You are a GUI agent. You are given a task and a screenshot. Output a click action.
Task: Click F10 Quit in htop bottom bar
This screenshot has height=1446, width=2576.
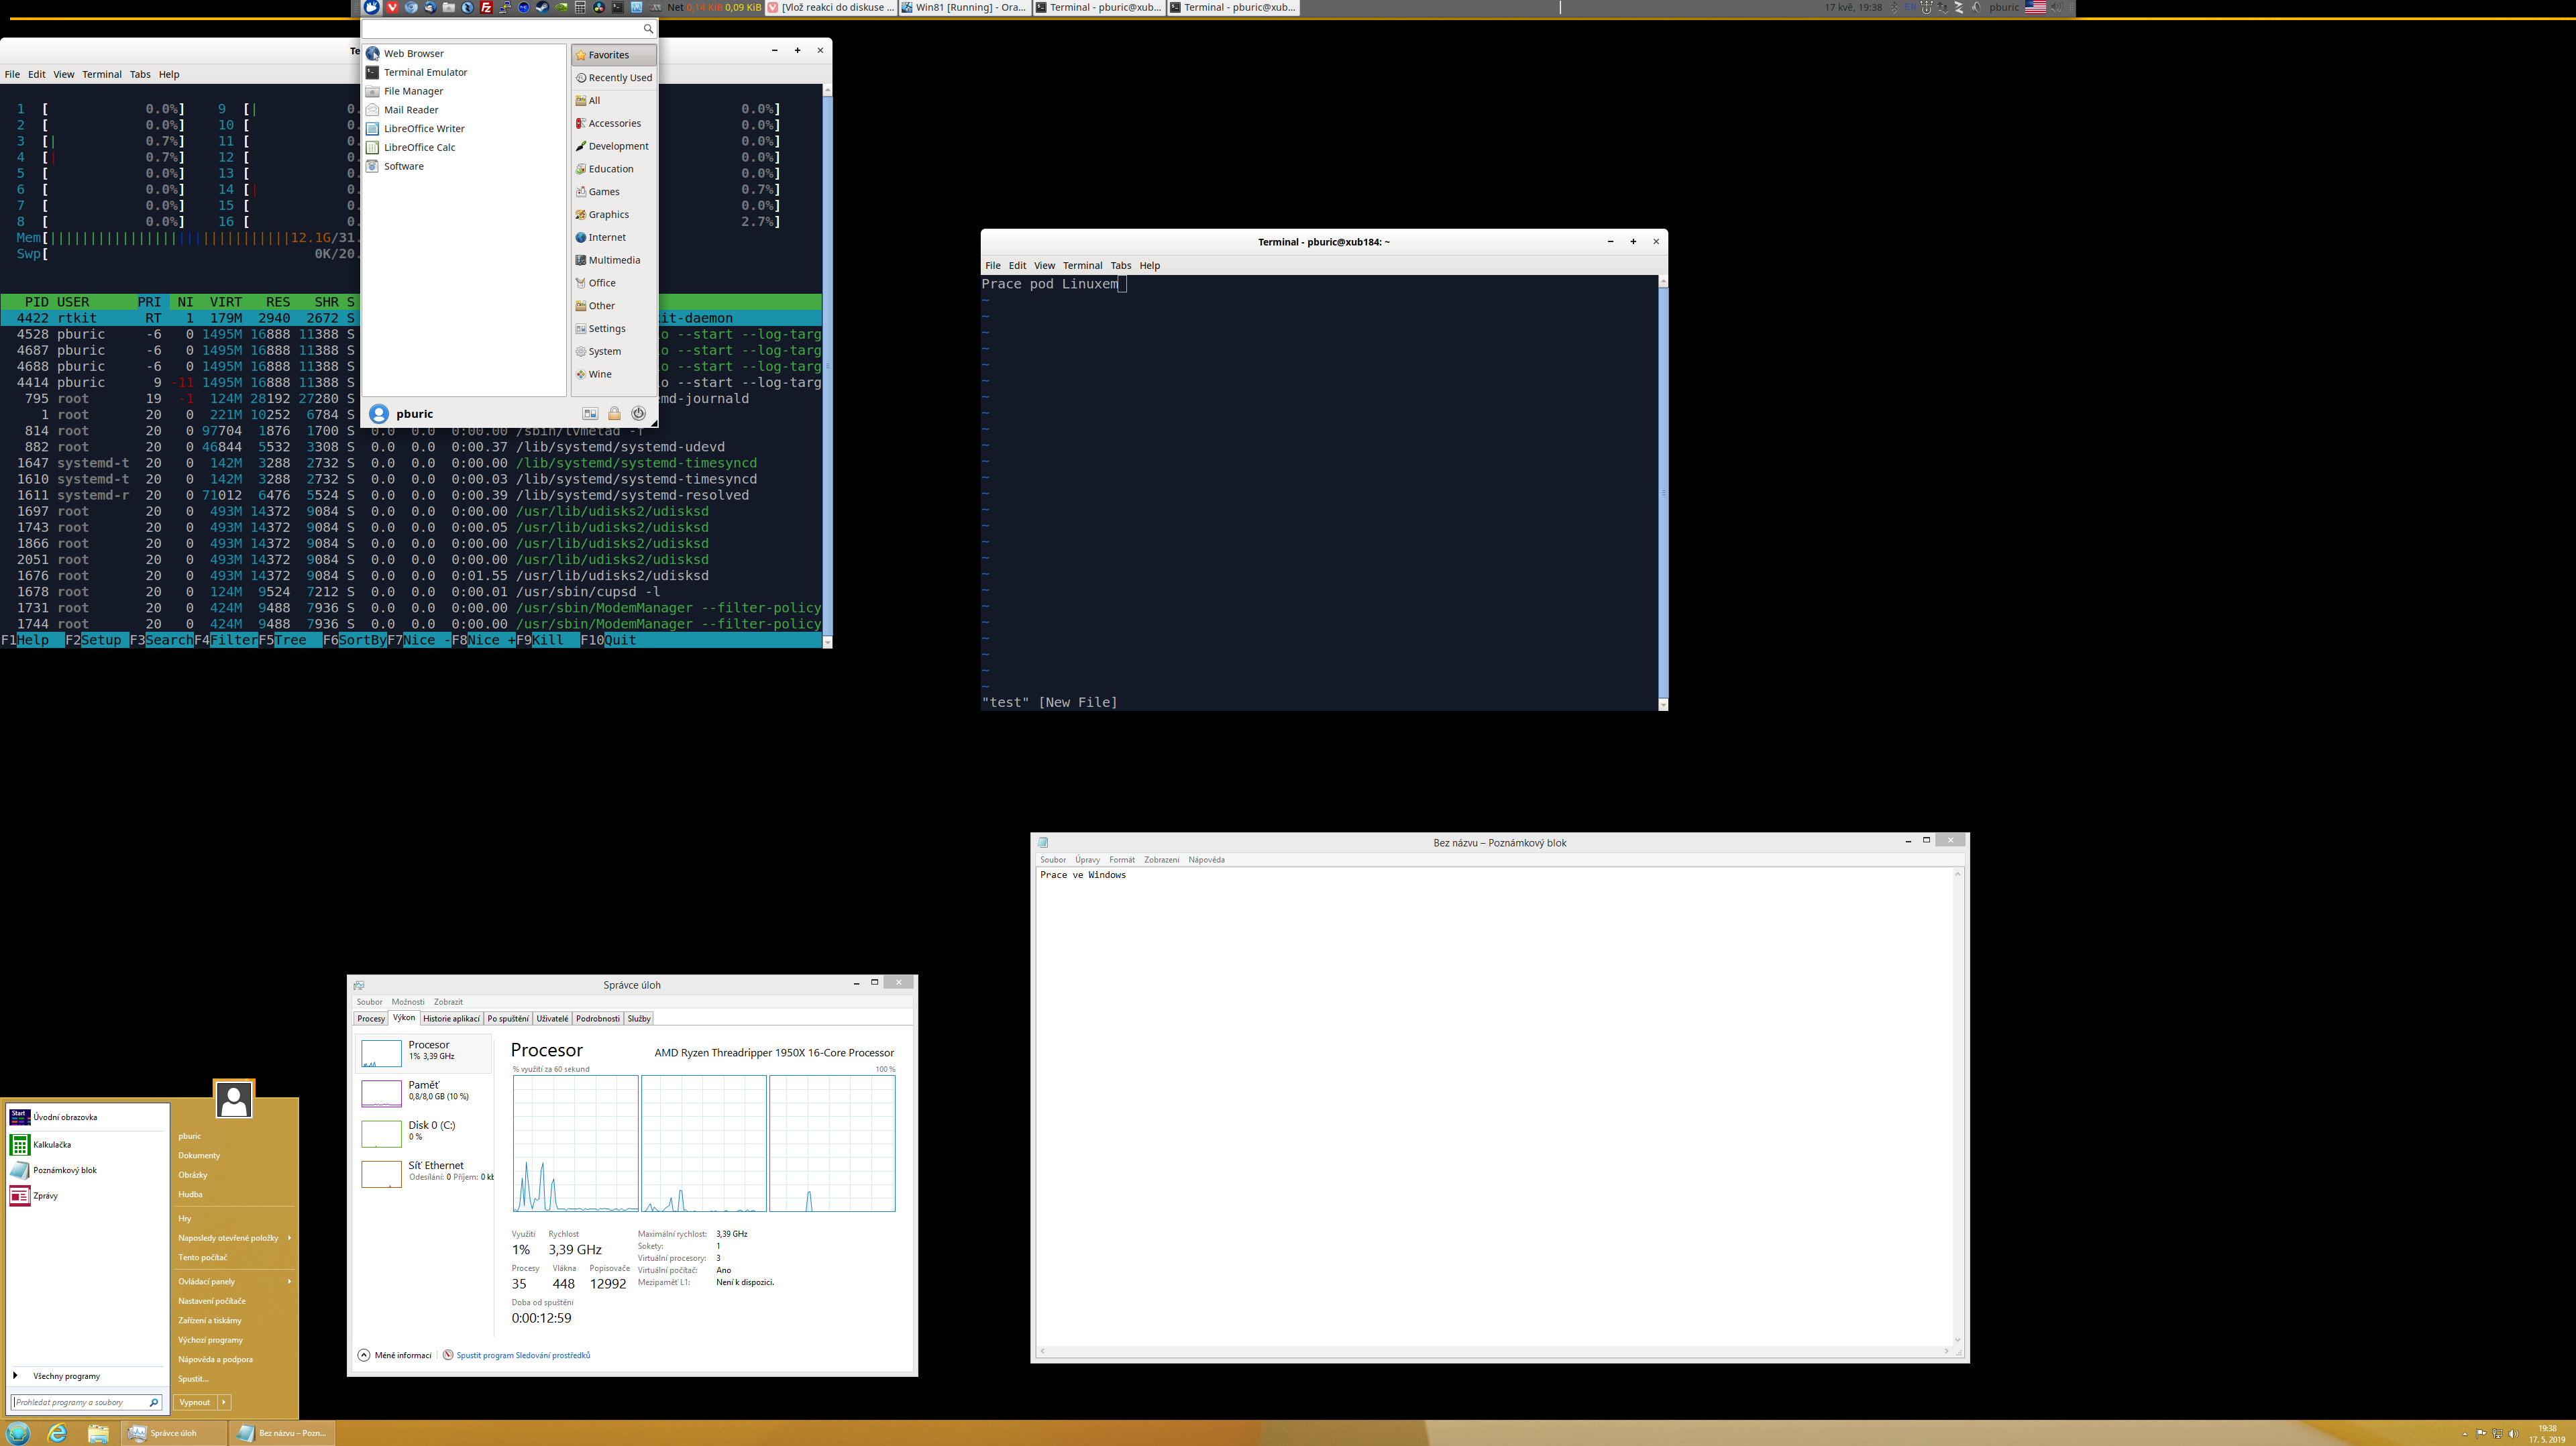tap(608, 640)
